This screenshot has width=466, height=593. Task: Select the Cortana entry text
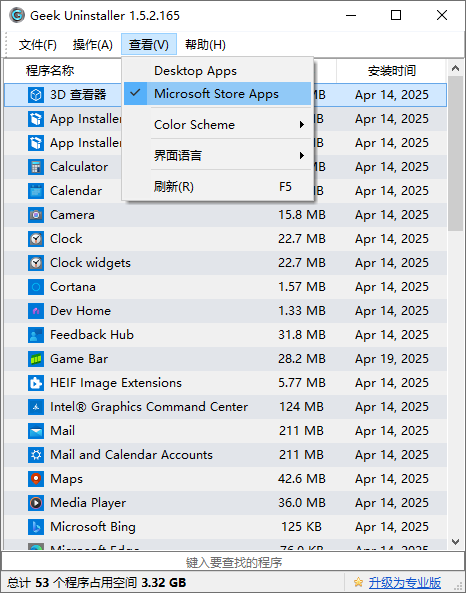click(x=73, y=287)
